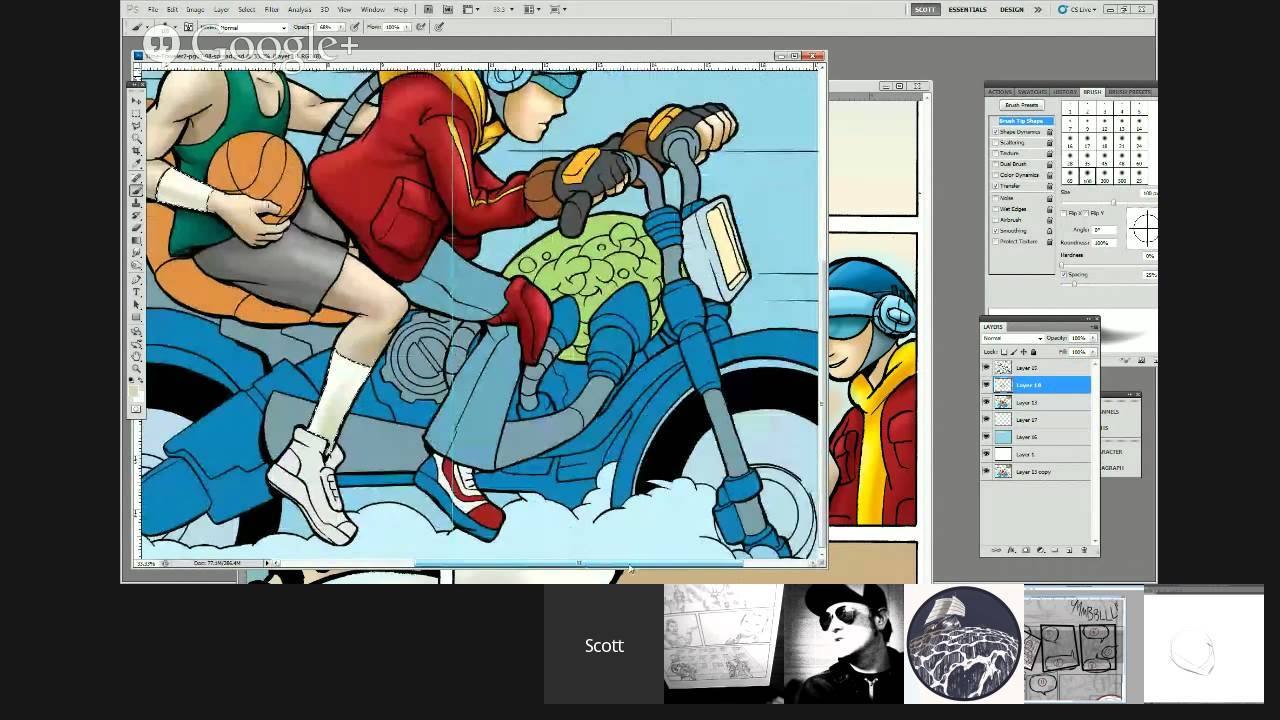Screen dimensions: 1280x720
Task: Open the Filter menu
Action: [x=272, y=10]
